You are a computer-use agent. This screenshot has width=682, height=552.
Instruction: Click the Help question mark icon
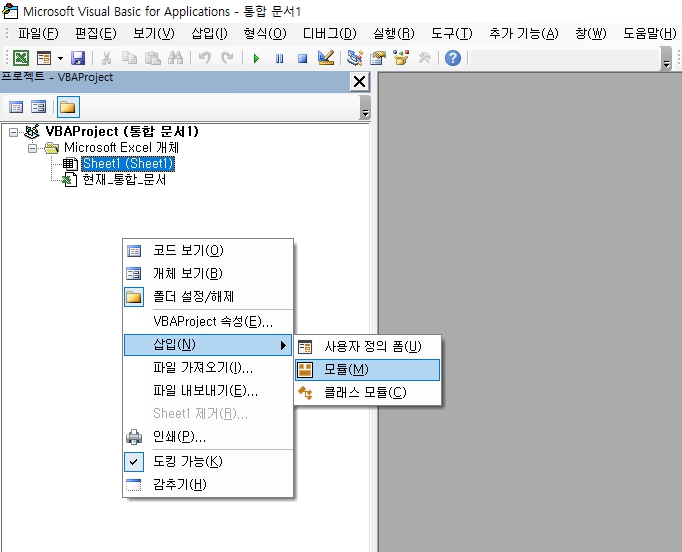point(453,58)
